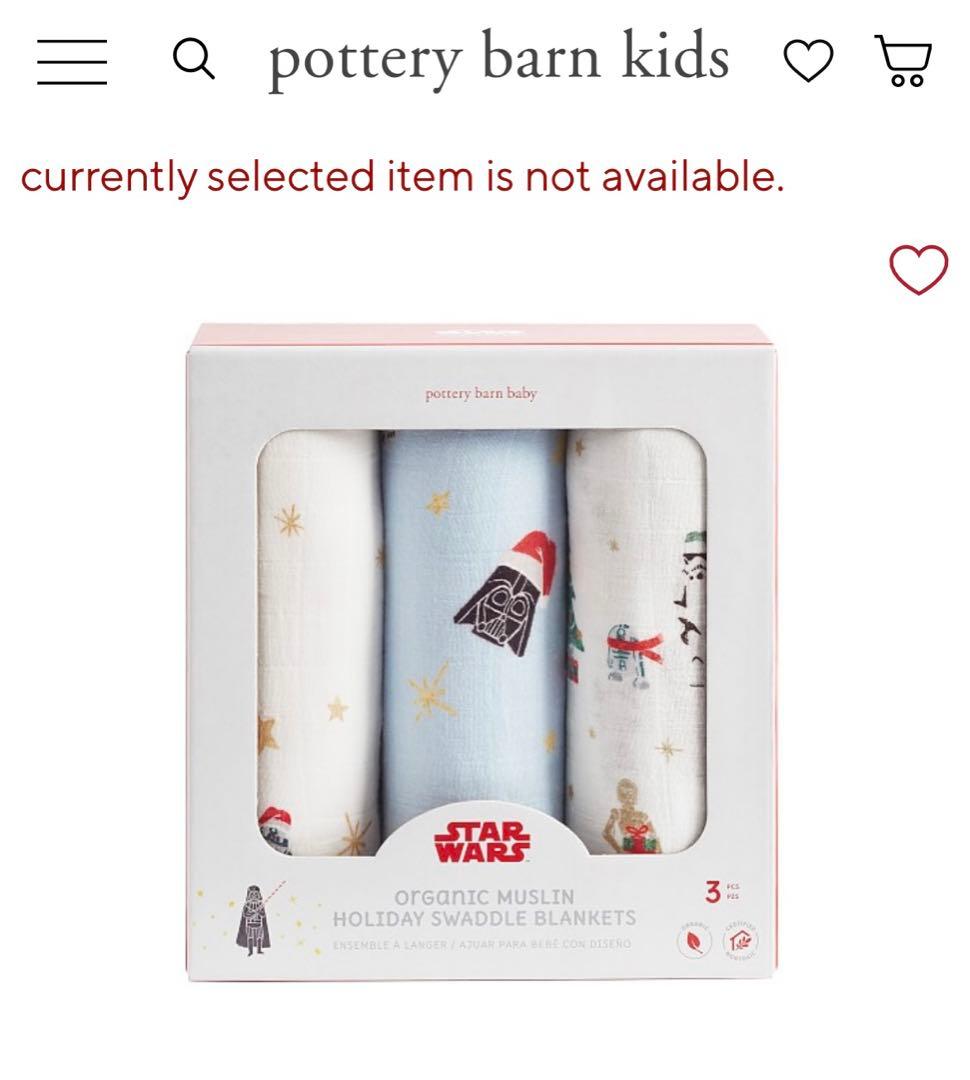Click the Darth Vader lightsaber illustration on the box

[256, 920]
